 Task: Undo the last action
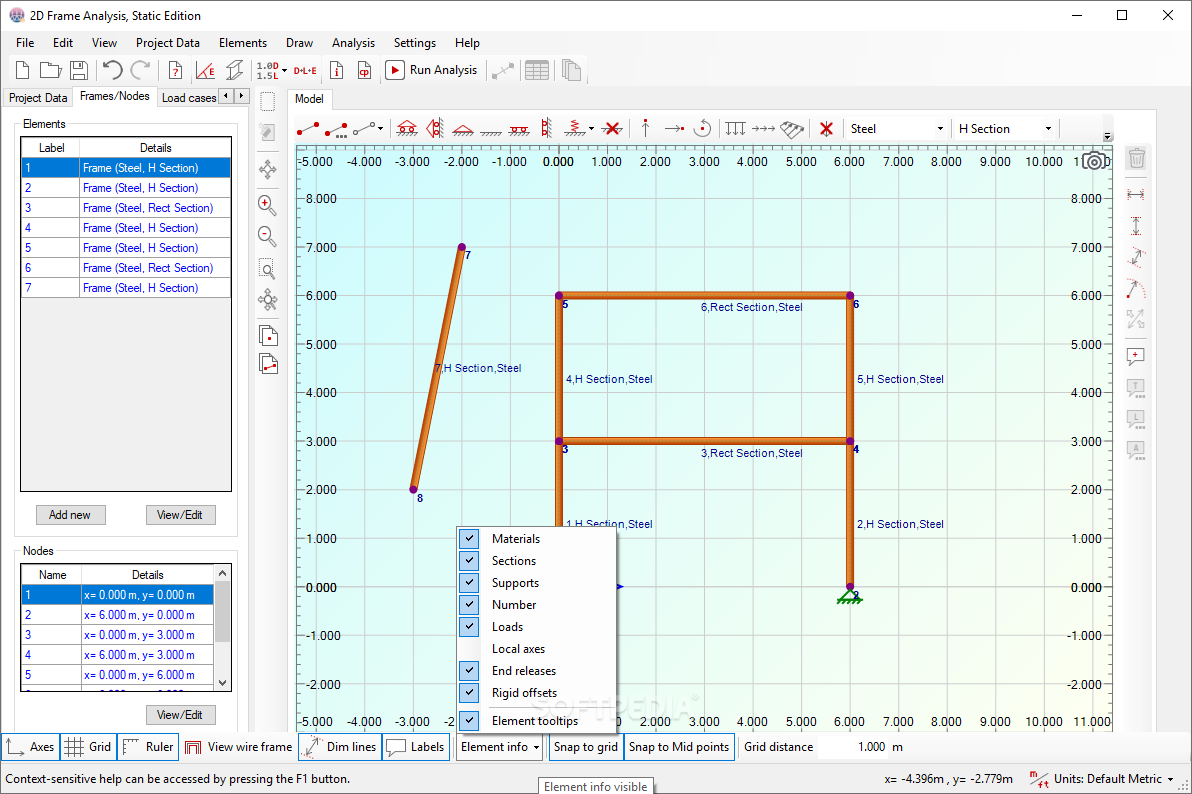[x=113, y=70]
